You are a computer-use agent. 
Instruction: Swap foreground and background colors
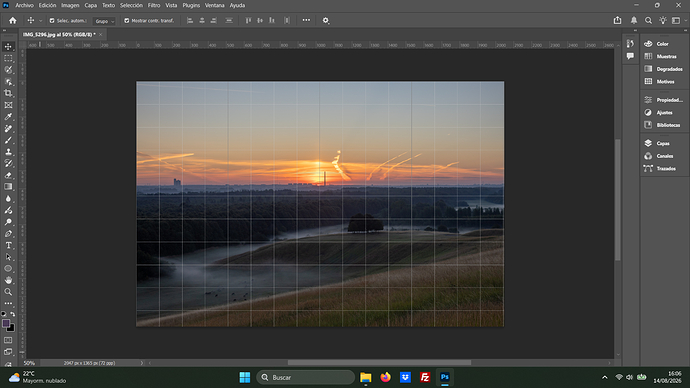[13, 314]
